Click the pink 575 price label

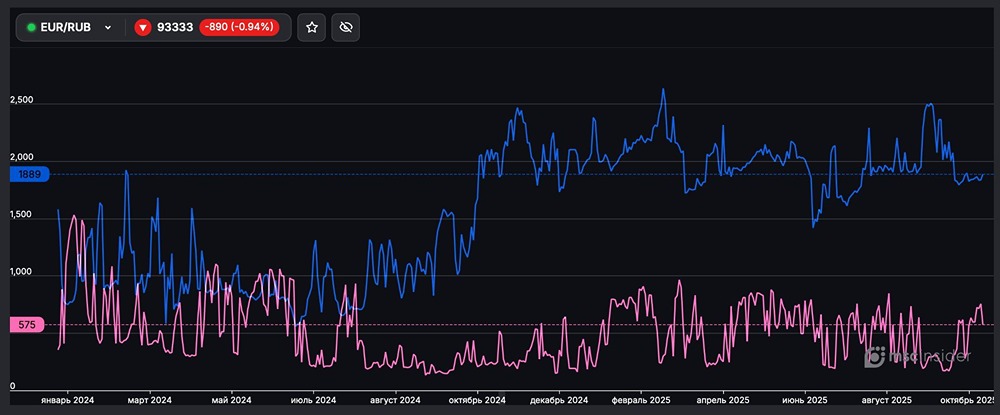coord(27,325)
